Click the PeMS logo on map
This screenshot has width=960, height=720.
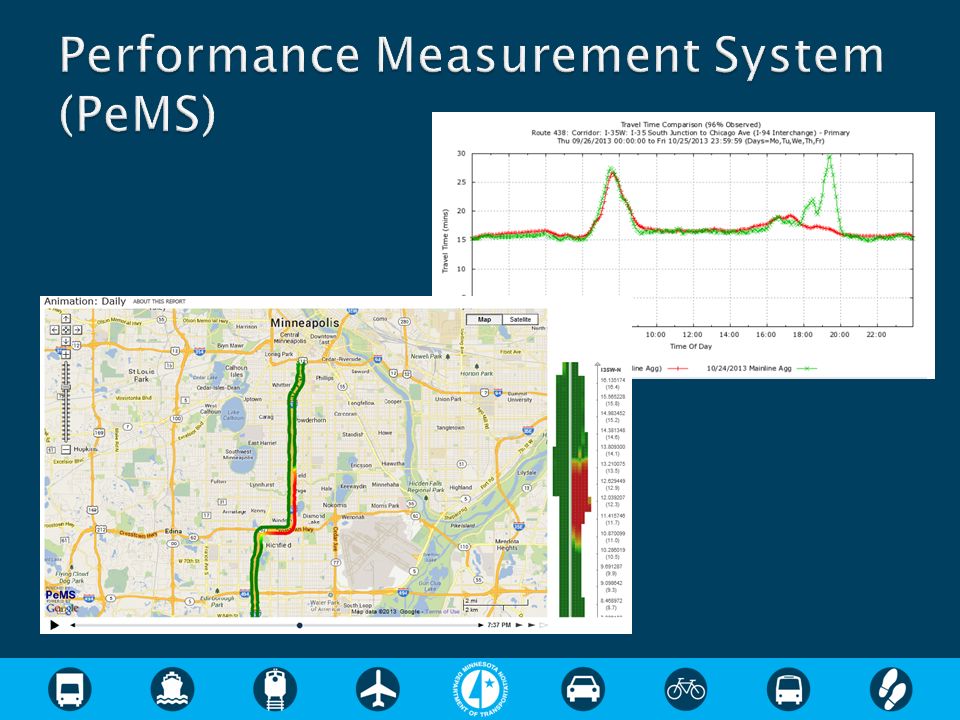(x=61, y=595)
